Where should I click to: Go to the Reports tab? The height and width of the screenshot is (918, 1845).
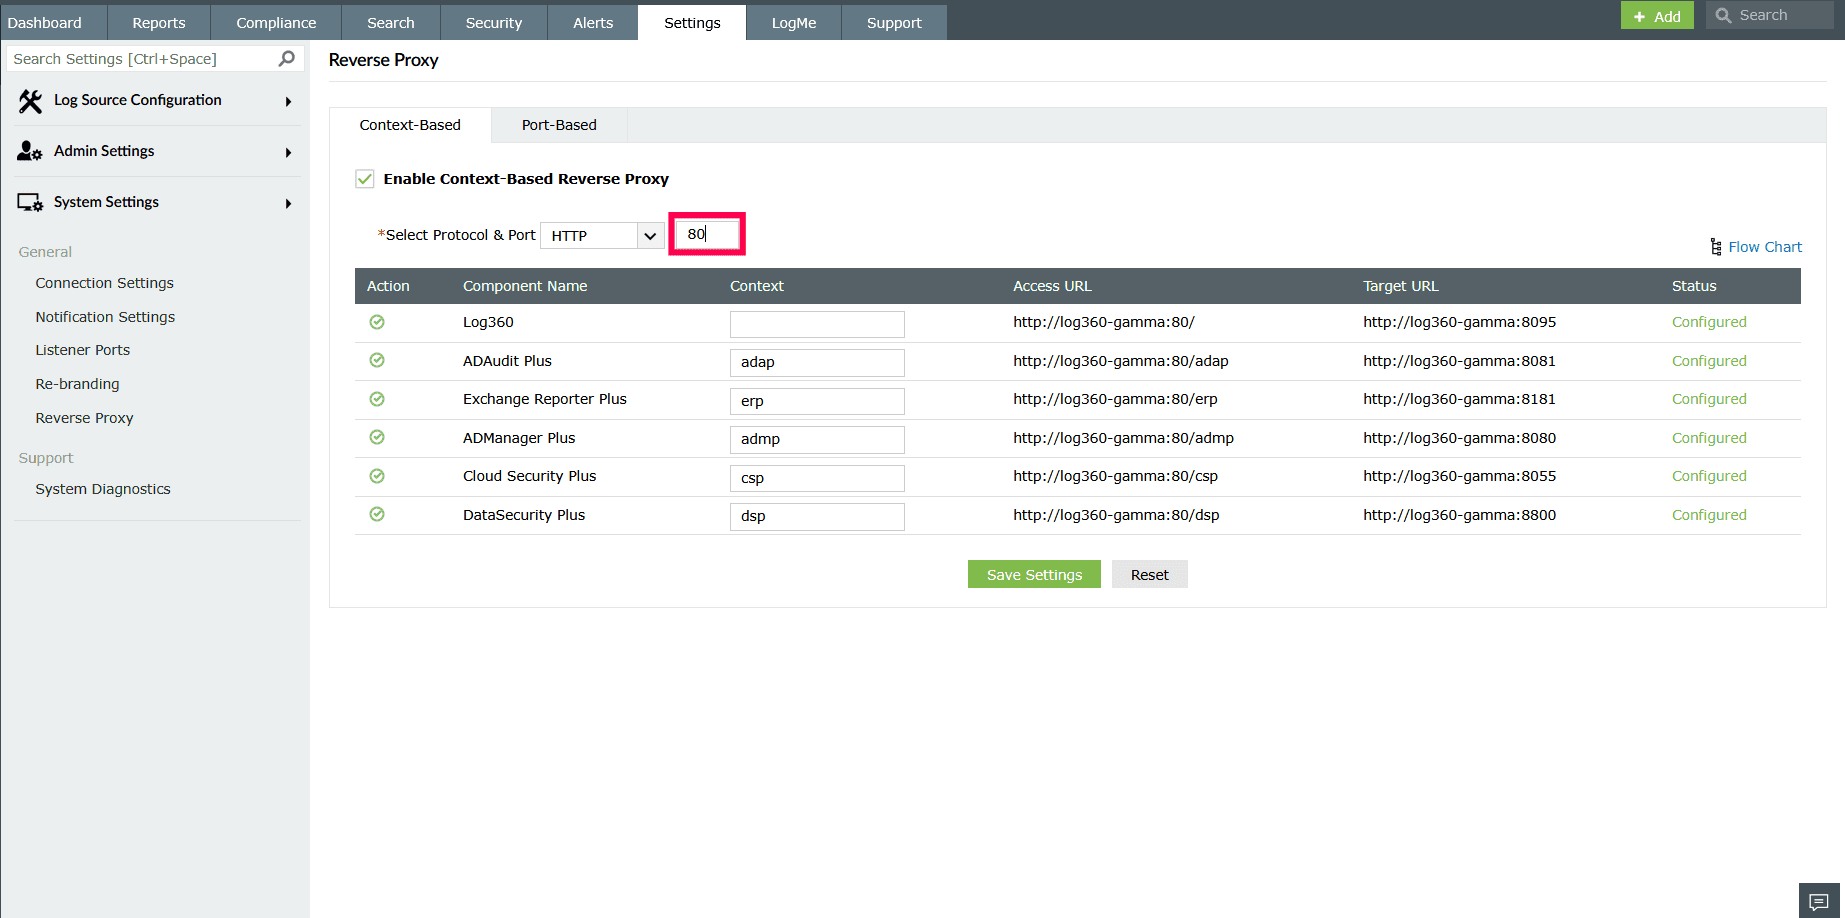159,22
